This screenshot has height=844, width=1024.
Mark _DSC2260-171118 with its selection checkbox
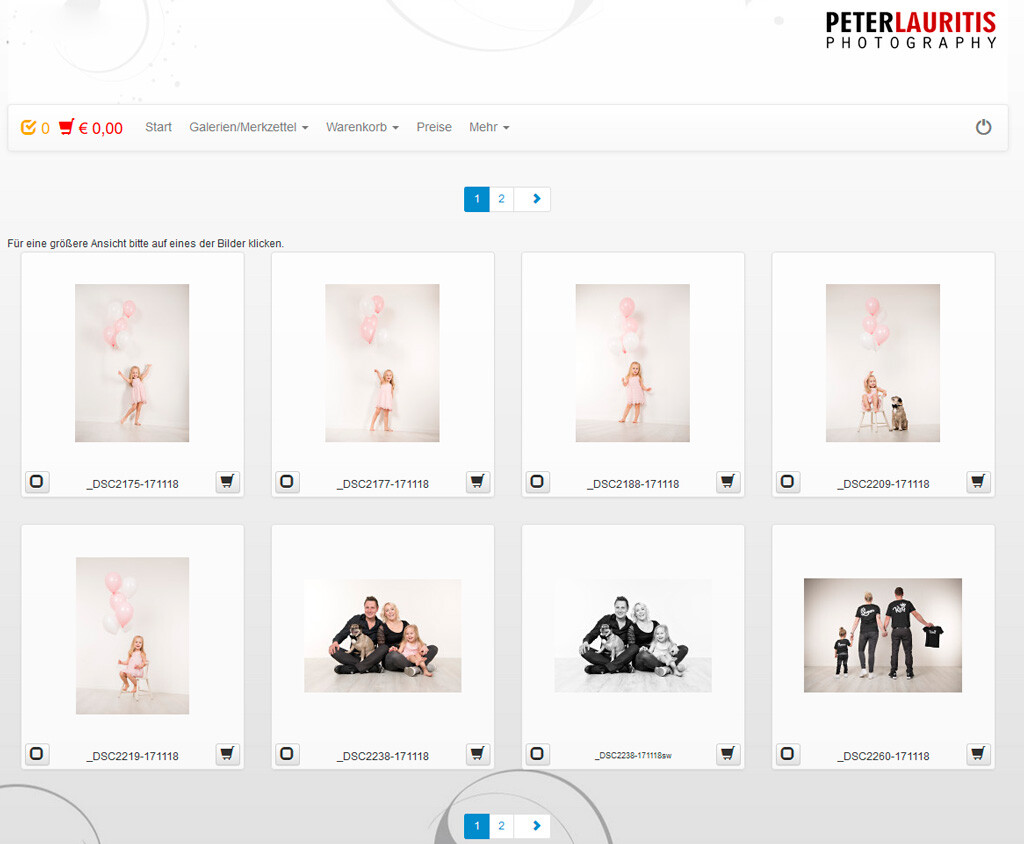tap(788, 755)
